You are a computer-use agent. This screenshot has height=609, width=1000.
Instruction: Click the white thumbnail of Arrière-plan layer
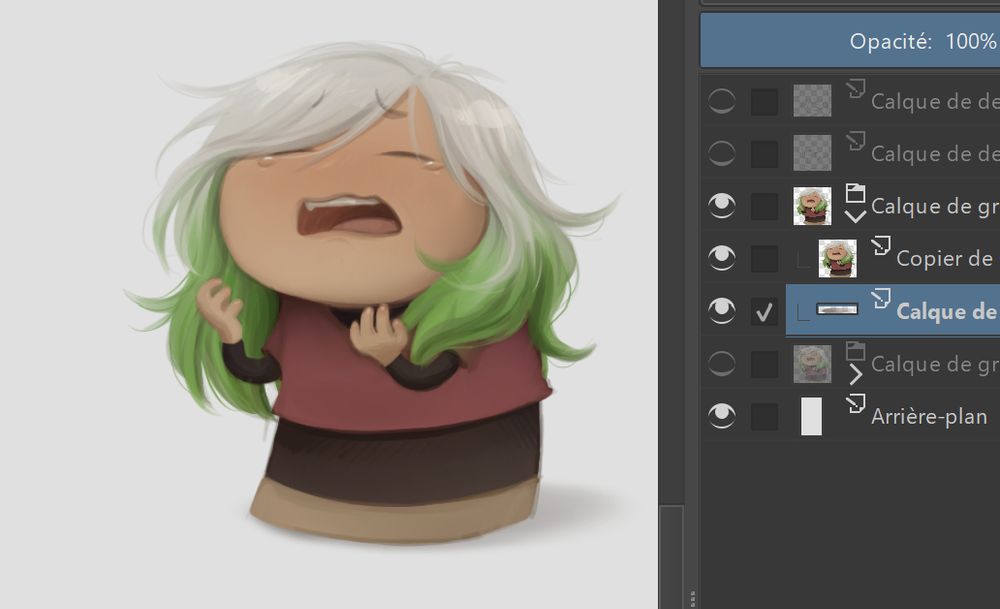[x=811, y=416]
